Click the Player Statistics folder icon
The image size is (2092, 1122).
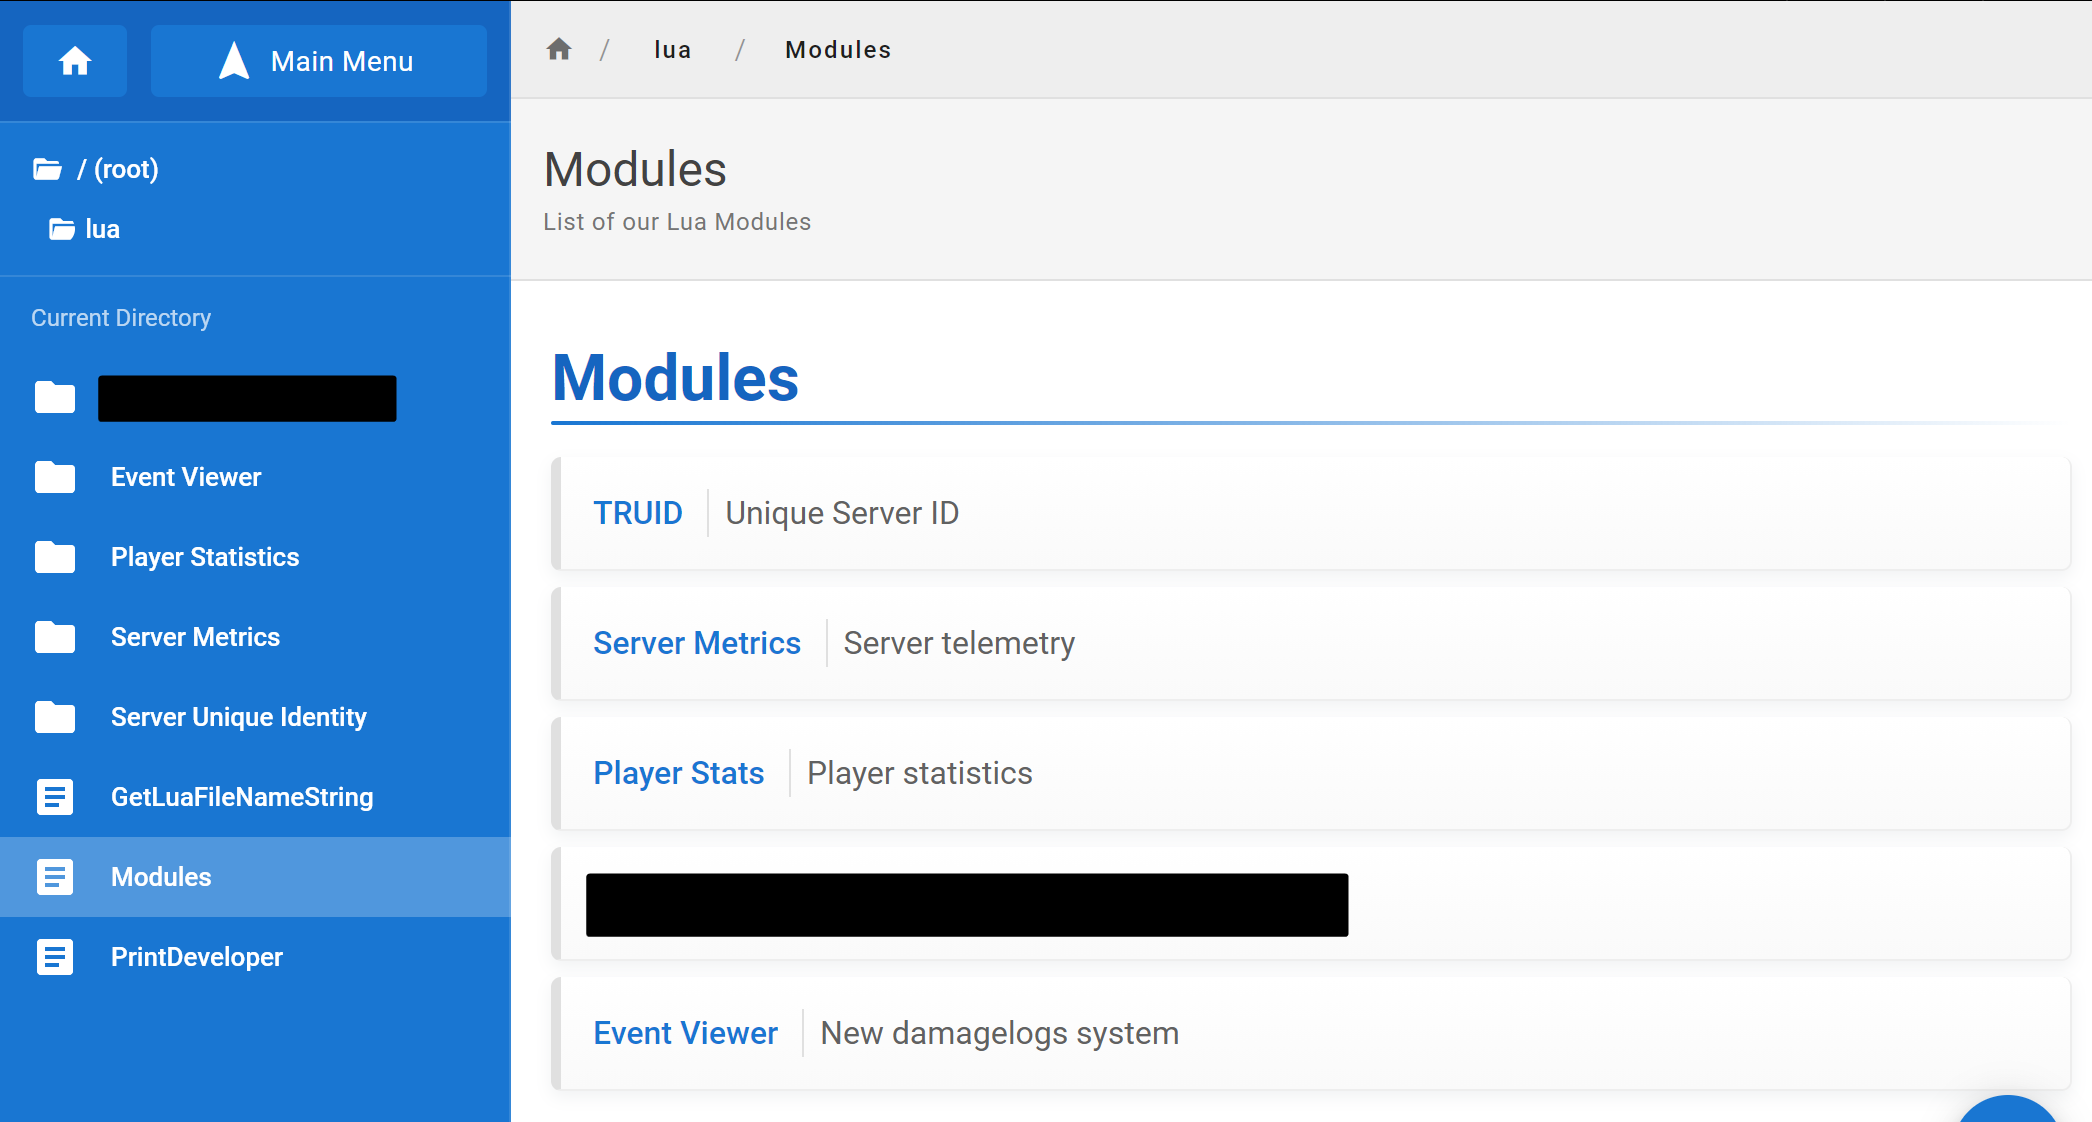(x=55, y=557)
